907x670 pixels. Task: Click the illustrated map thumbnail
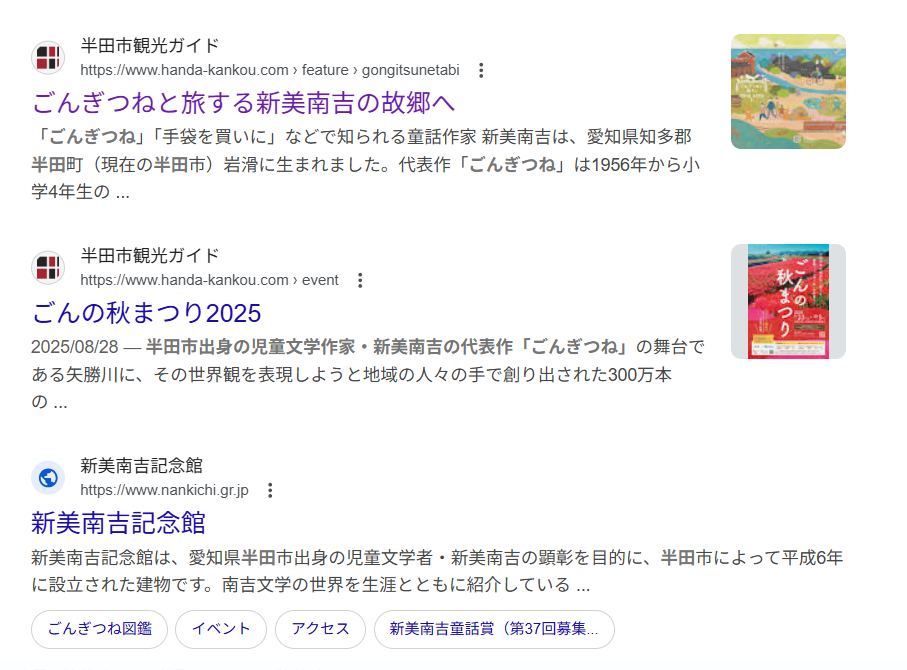(x=788, y=91)
